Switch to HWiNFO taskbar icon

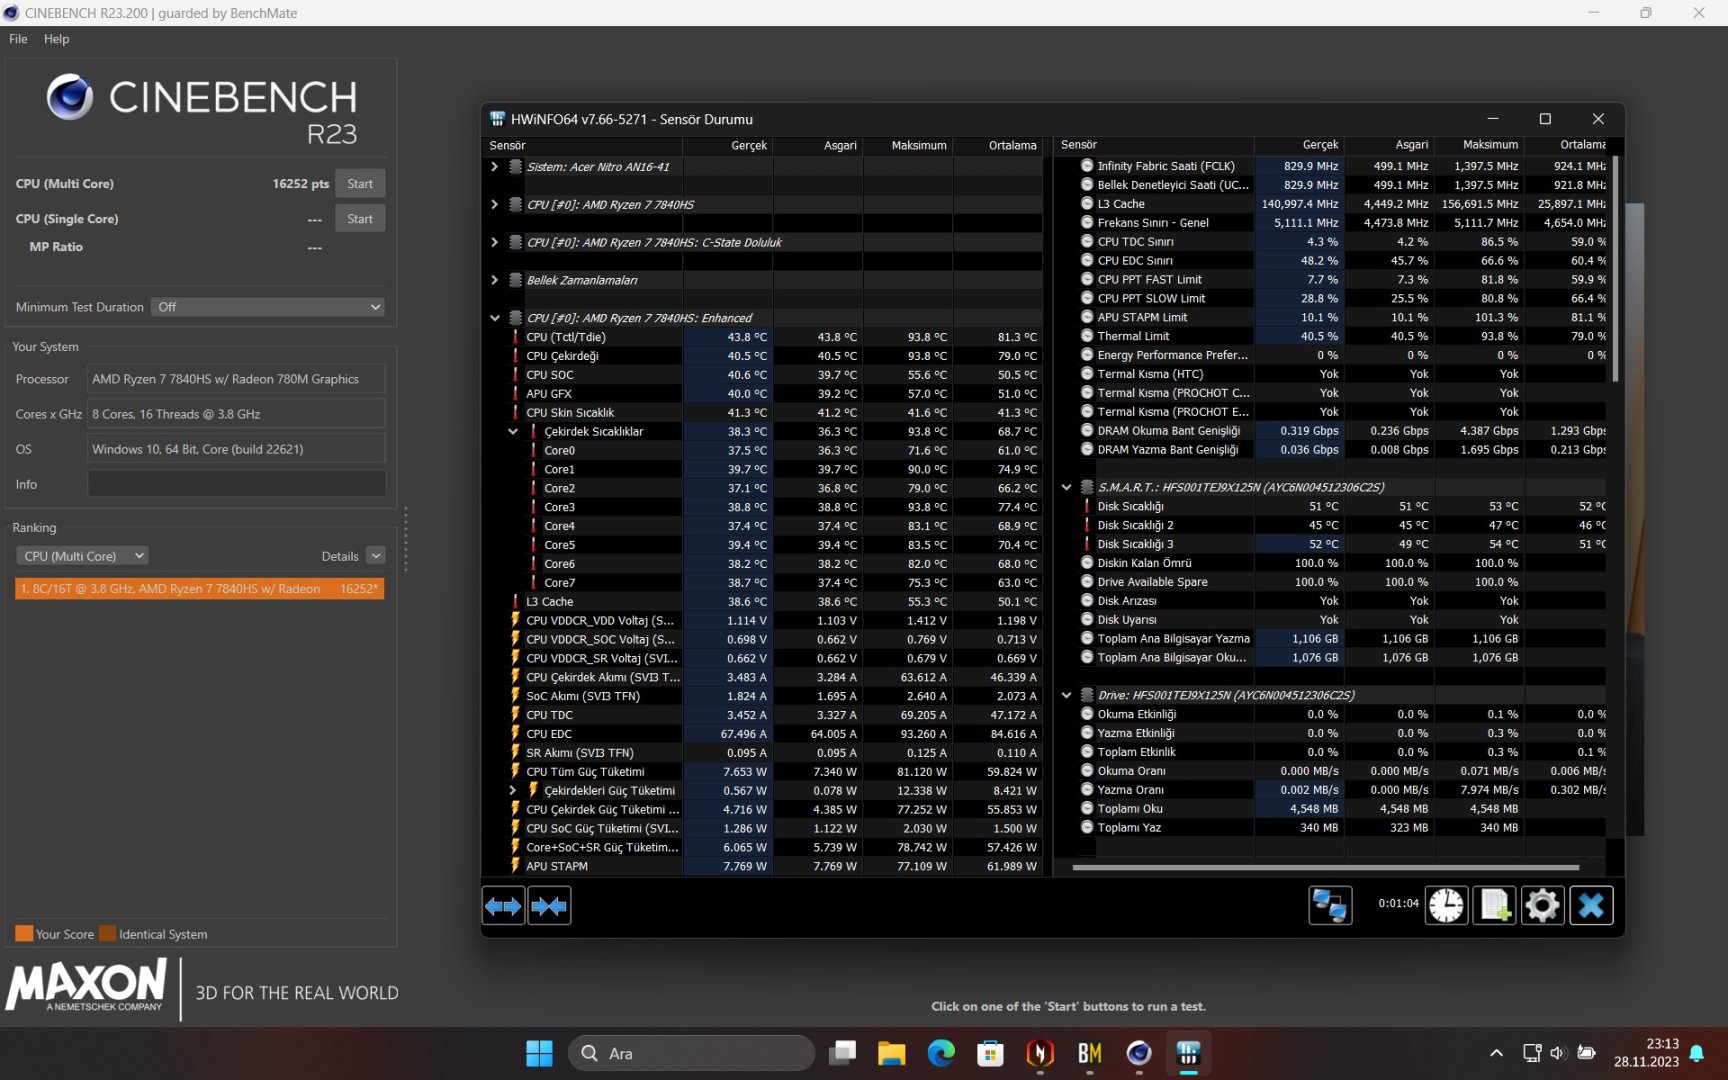pos(1188,1053)
